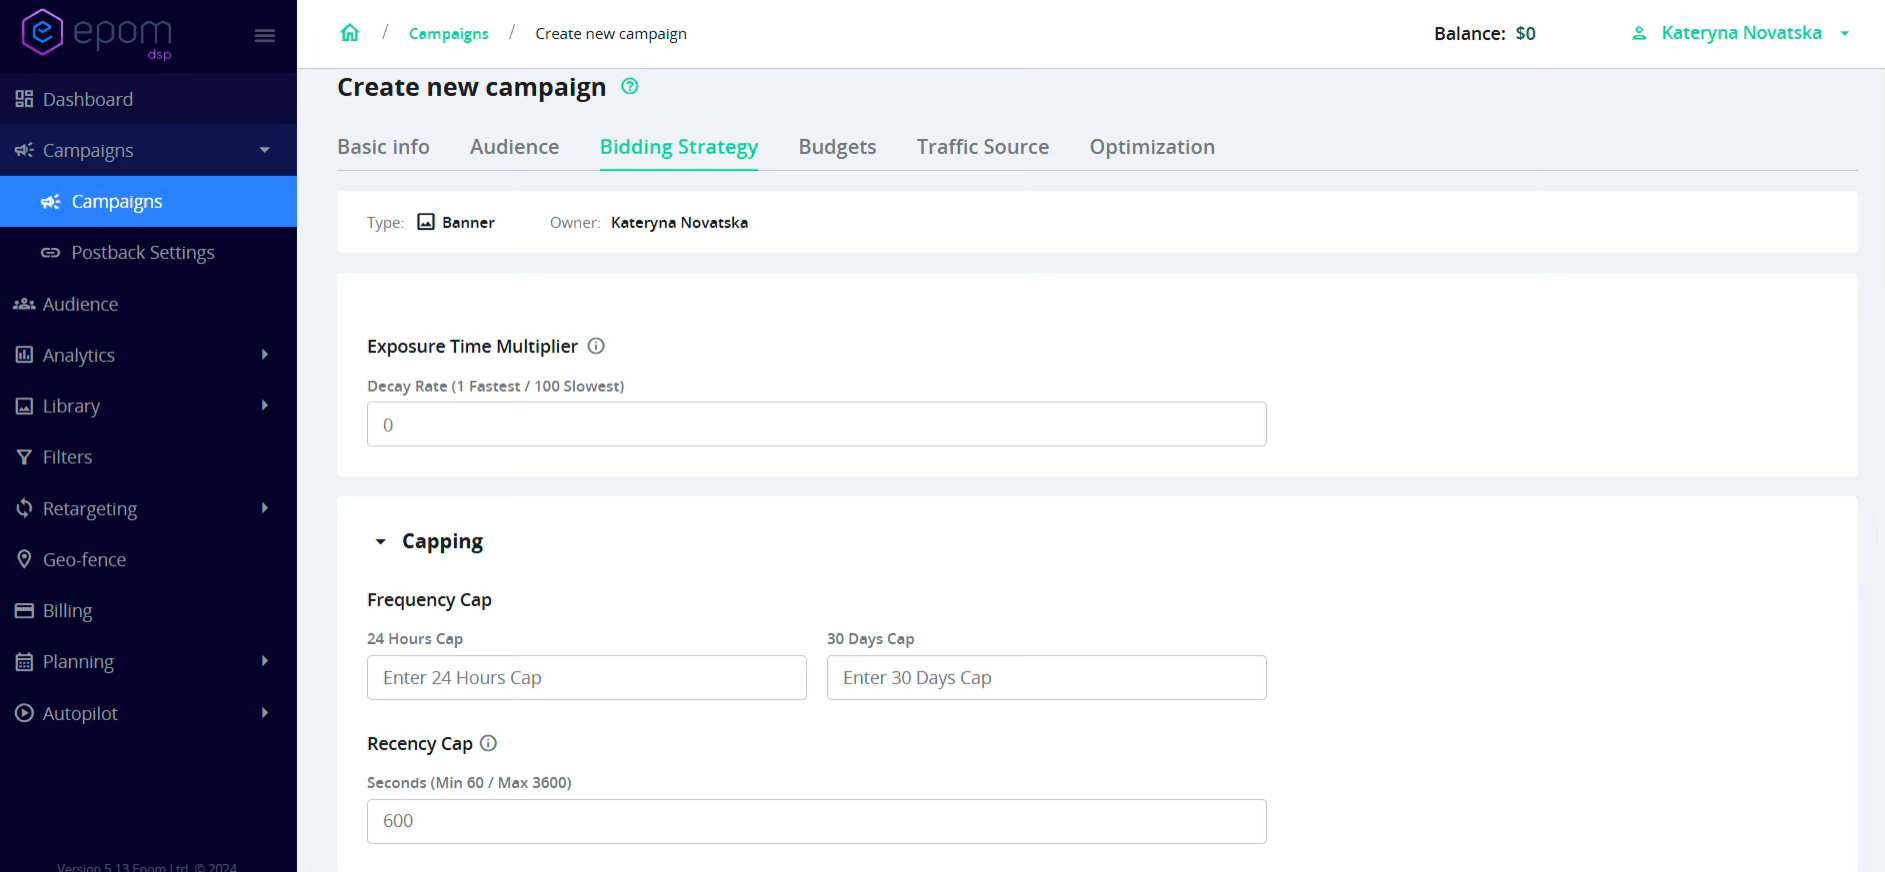1885x872 pixels.
Task: Click the user profile avatar icon
Action: coord(1639,33)
